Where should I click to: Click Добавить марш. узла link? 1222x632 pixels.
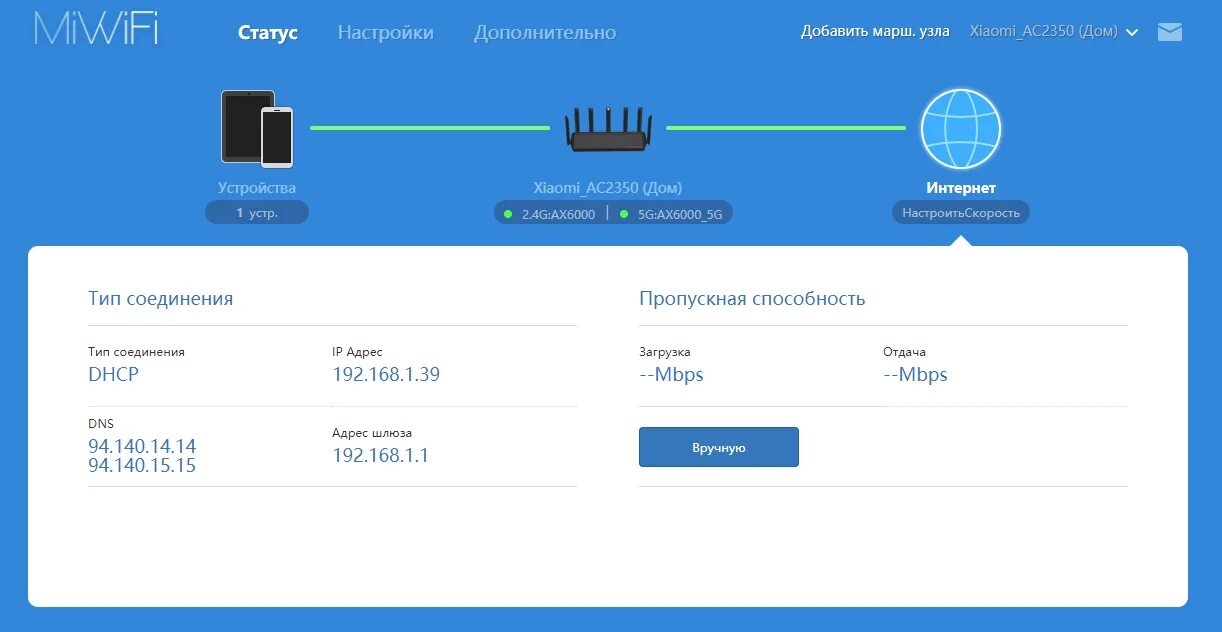tap(876, 31)
